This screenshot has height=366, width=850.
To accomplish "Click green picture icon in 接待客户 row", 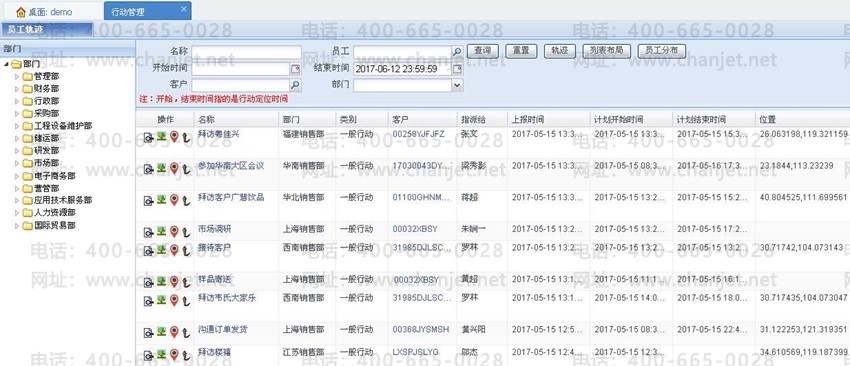I will (x=161, y=250).
